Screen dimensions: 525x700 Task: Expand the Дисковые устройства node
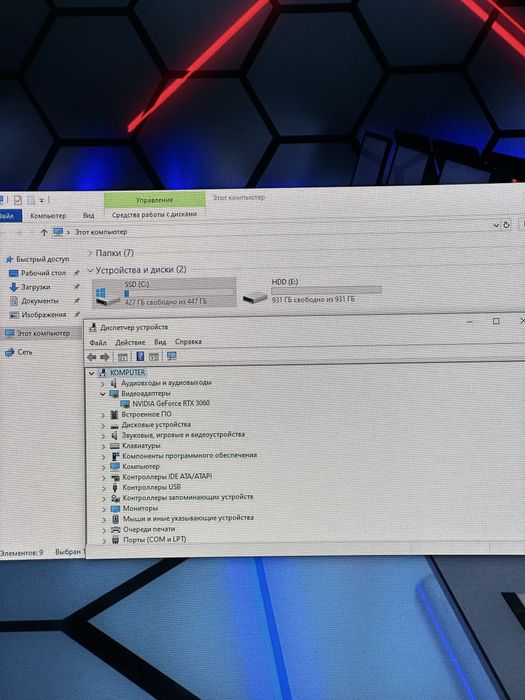click(103, 425)
